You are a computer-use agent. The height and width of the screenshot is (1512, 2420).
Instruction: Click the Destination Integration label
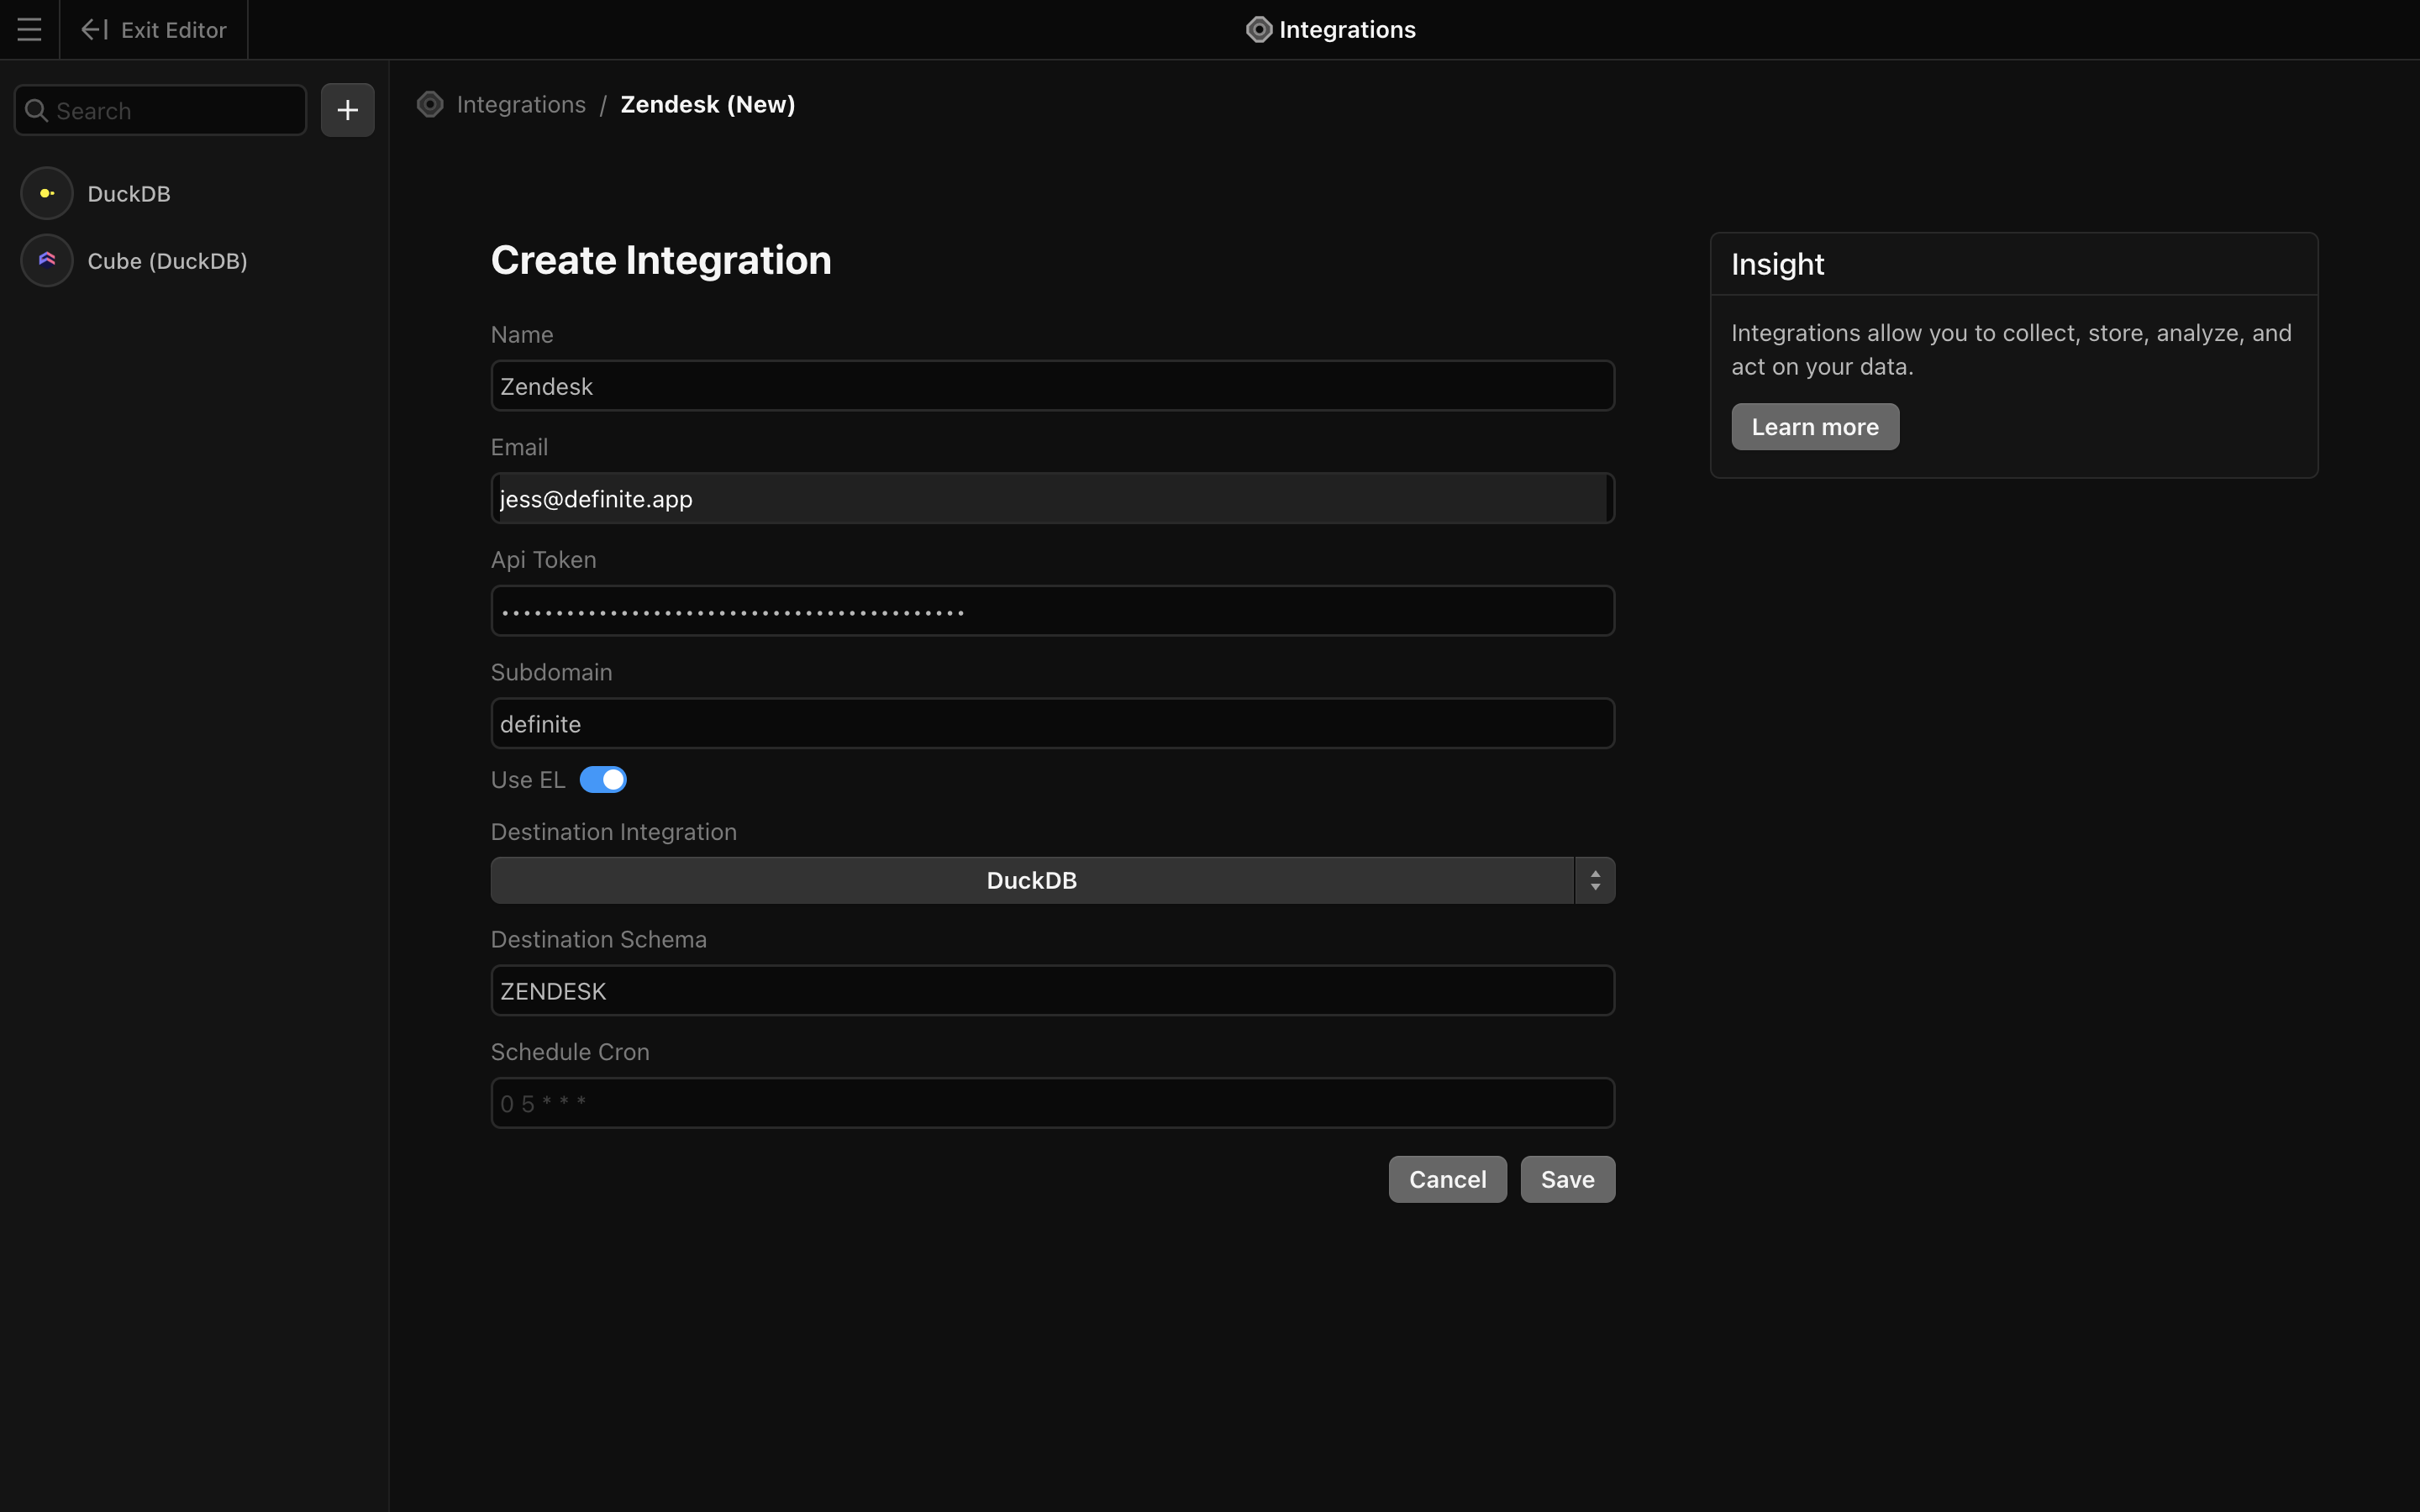pyautogui.click(x=613, y=832)
